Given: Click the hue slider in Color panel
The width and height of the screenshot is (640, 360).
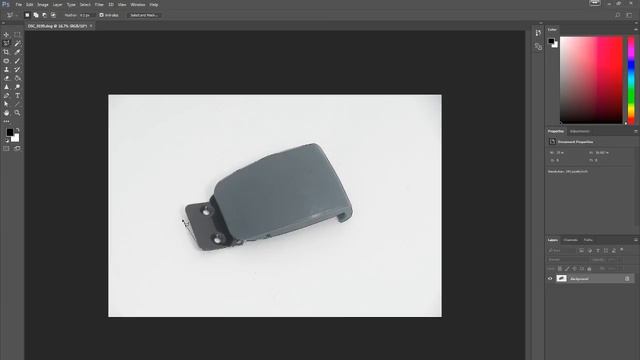Looking at the screenshot, I should (631, 80).
